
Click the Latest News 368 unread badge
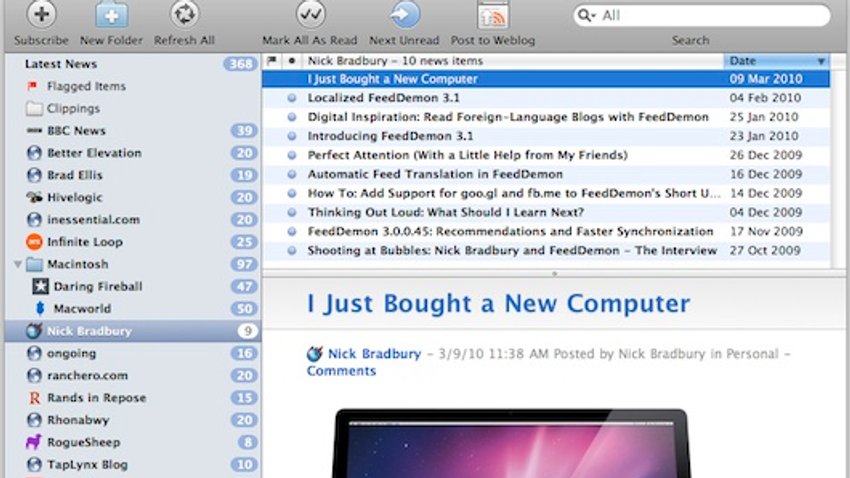[x=240, y=64]
